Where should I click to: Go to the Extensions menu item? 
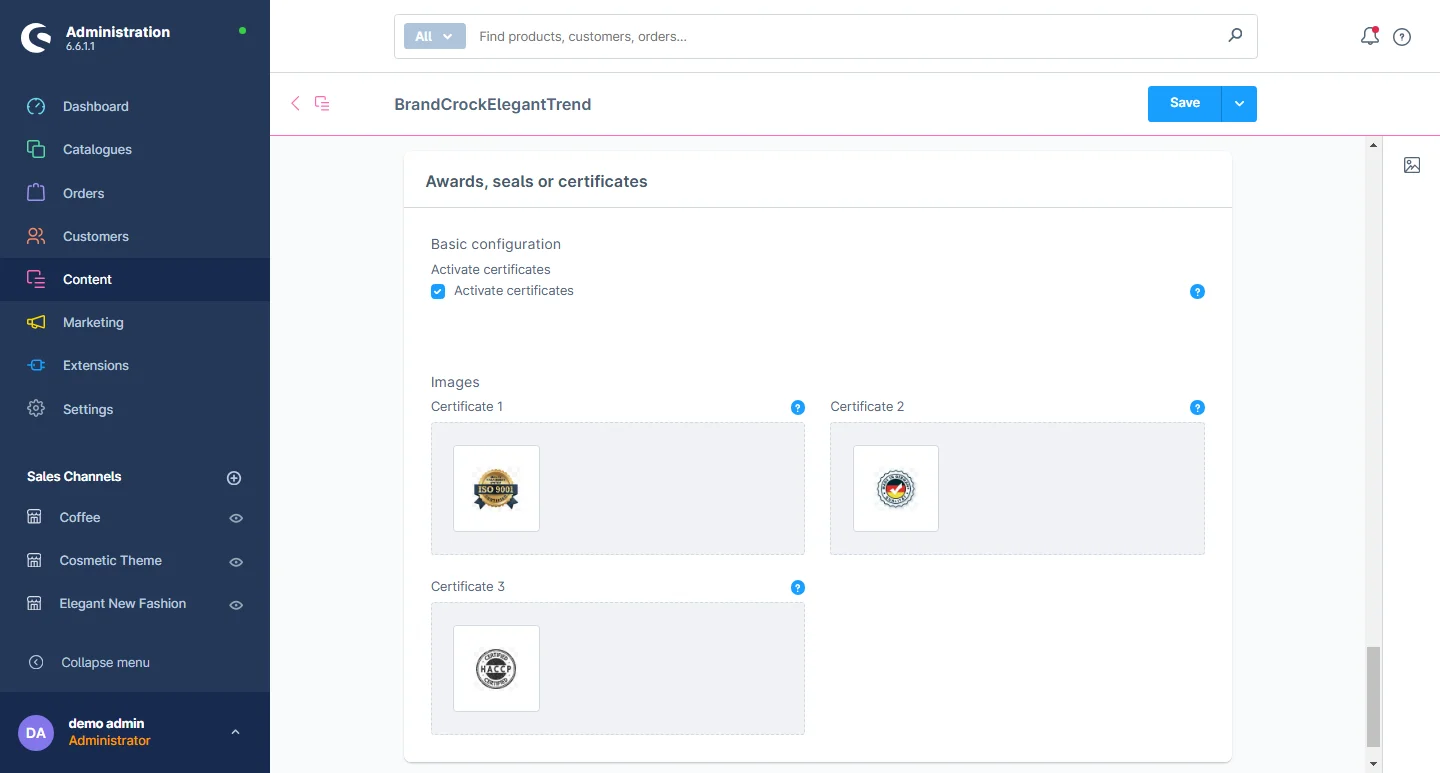[95, 365]
